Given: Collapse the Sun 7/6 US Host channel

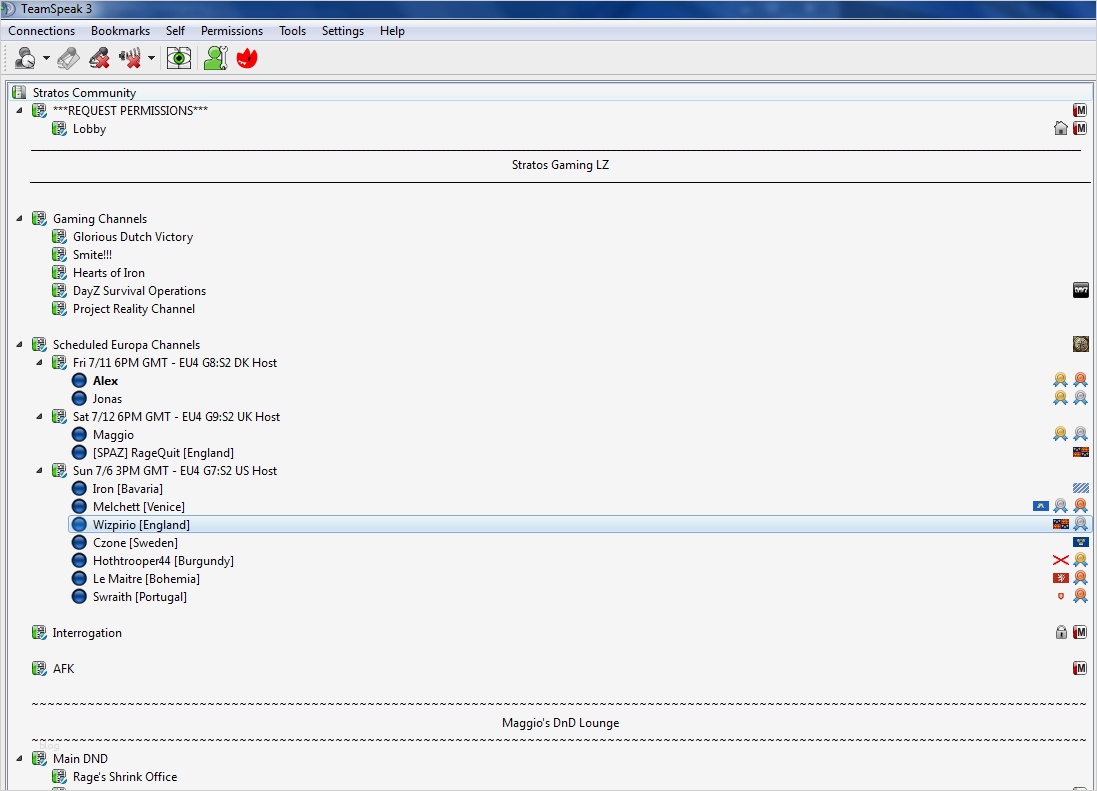Looking at the screenshot, I should coord(40,471).
